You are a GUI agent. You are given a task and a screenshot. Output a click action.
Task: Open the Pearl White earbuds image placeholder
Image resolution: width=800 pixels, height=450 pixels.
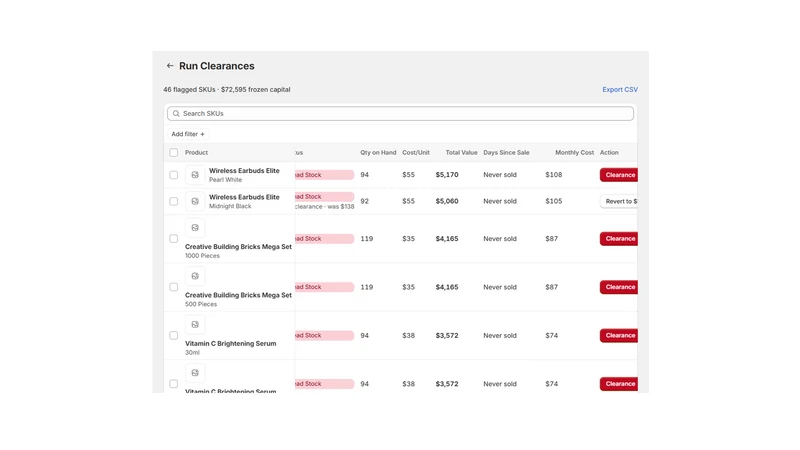point(195,175)
